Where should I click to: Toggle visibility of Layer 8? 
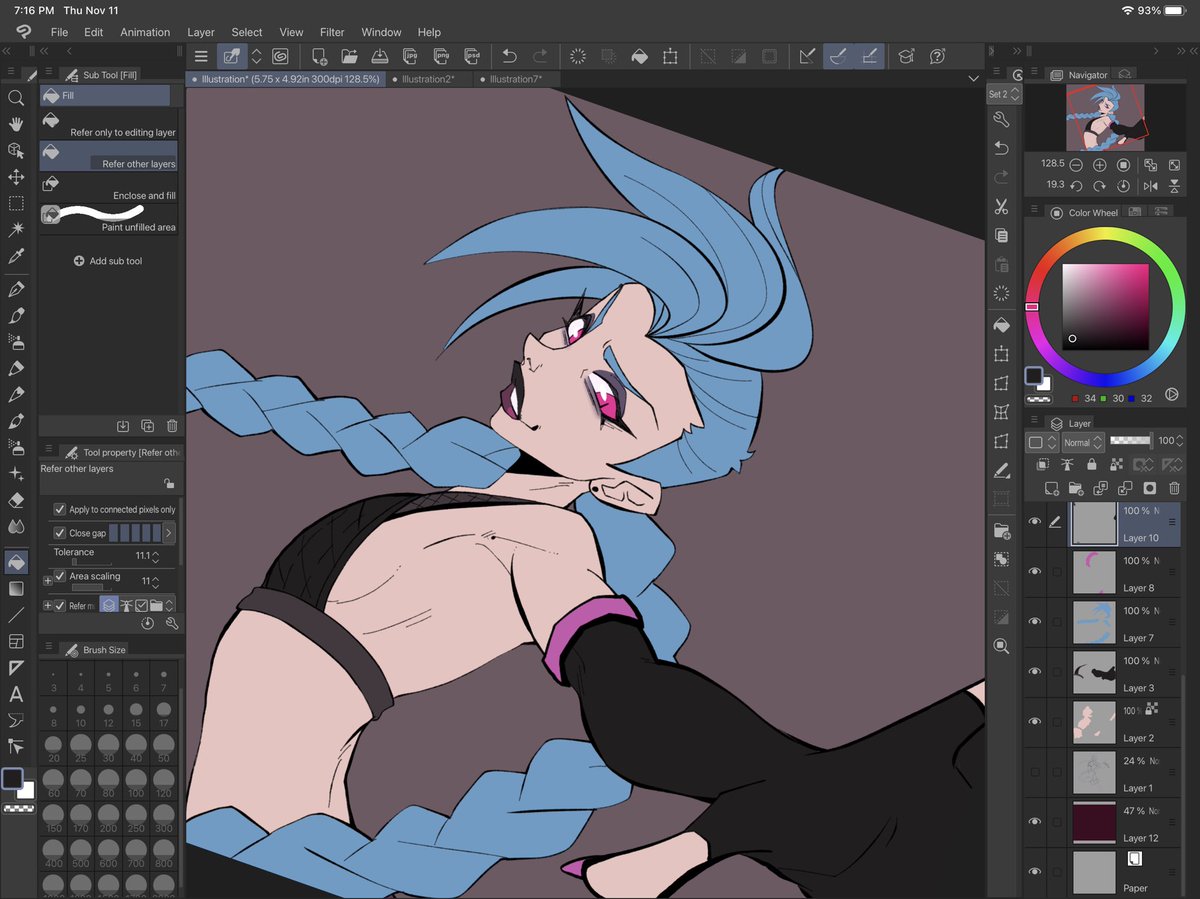[1035, 572]
